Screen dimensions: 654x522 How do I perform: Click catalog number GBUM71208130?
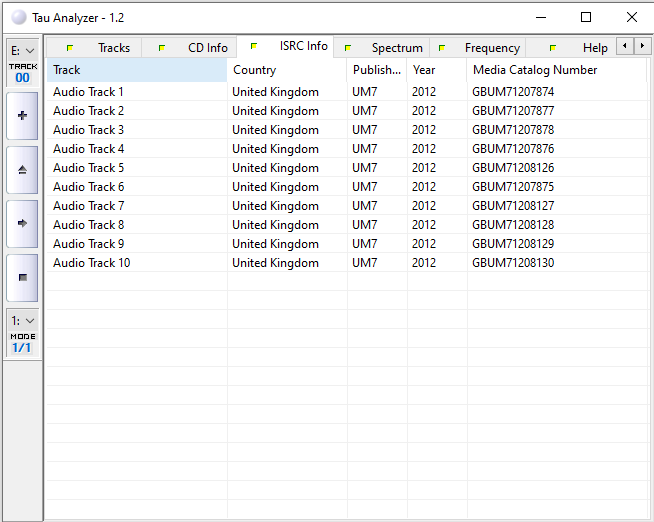[x=513, y=263]
